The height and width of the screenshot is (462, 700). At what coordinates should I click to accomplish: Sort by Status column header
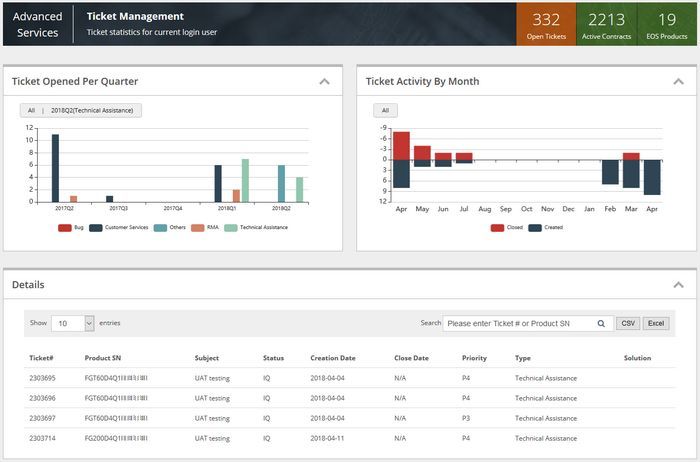(273, 358)
